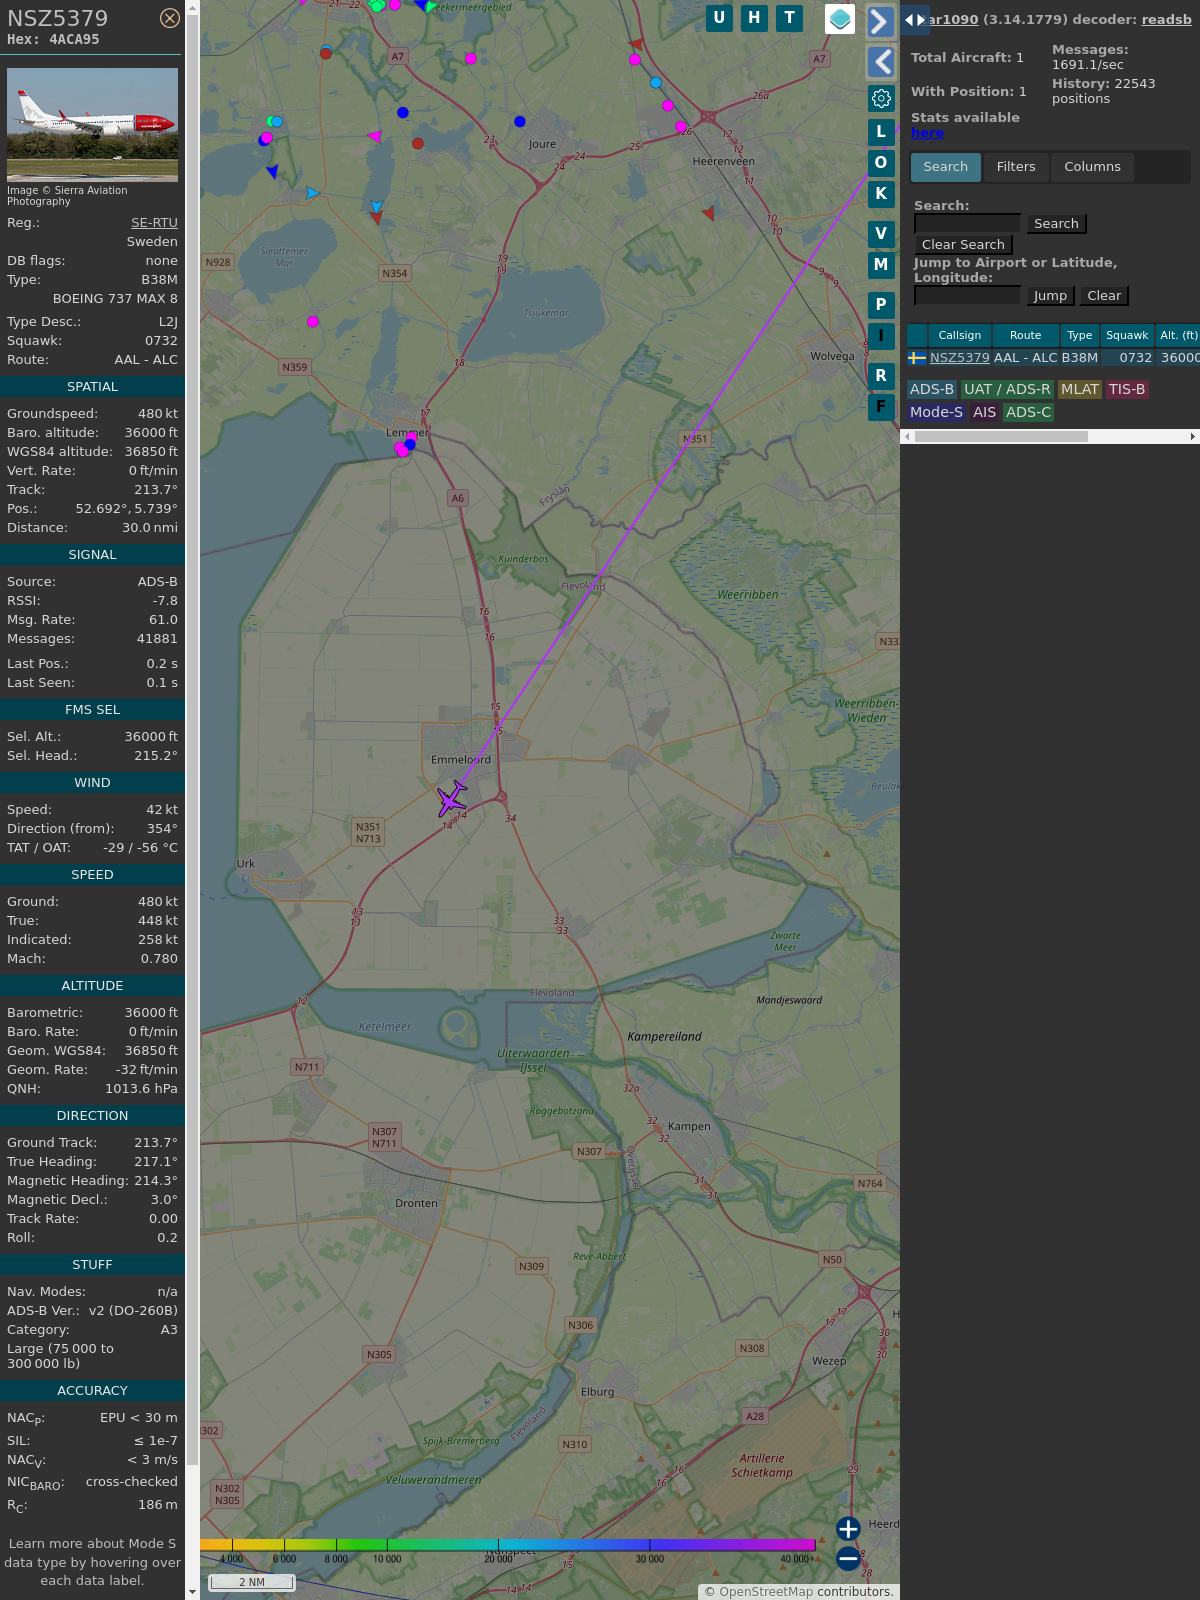Switch to the Columns tab
The height and width of the screenshot is (1600, 1200).
(1091, 167)
